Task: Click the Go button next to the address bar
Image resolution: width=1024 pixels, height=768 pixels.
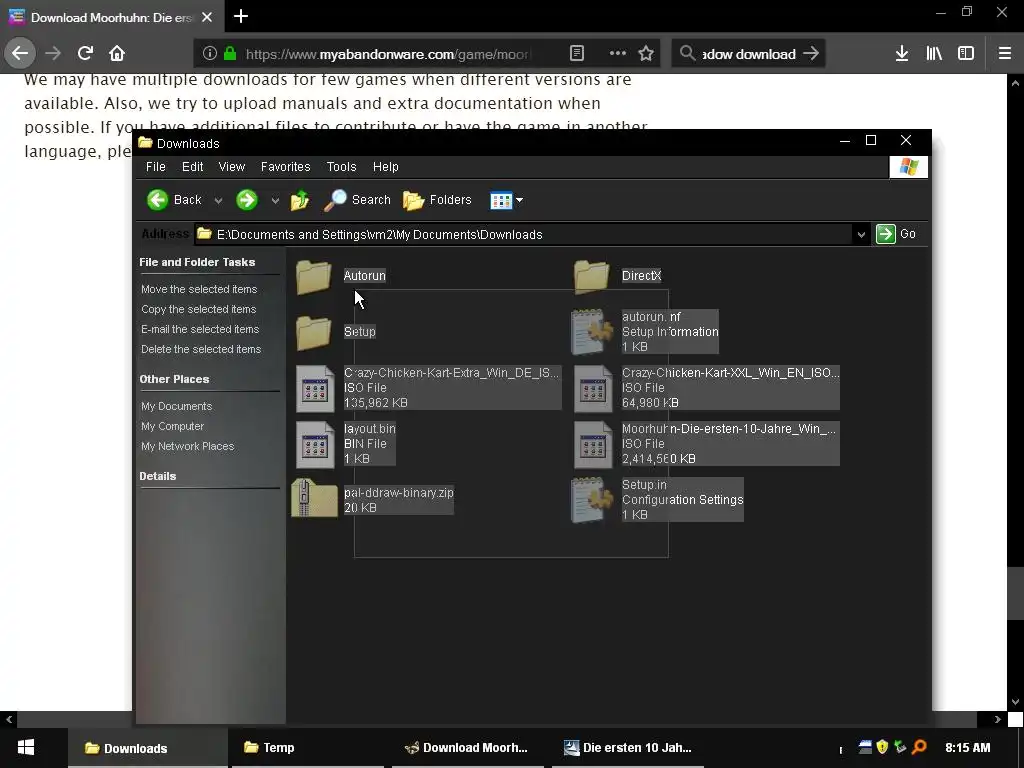Action: pos(896,234)
